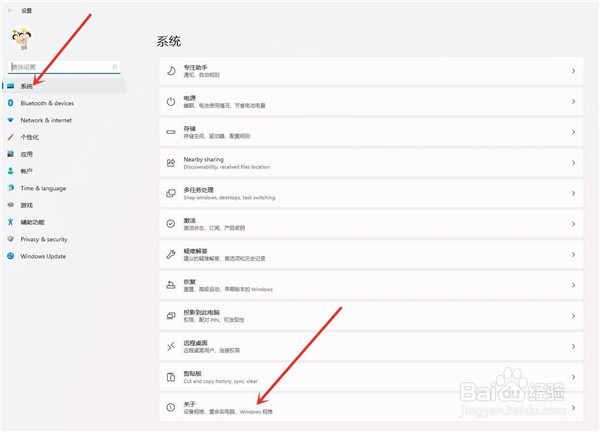600x432 pixels.
Task: Open 存储 storage settings
Action: 371,132
